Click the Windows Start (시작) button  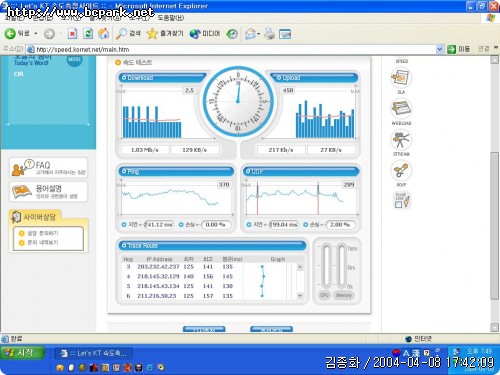coord(23,353)
